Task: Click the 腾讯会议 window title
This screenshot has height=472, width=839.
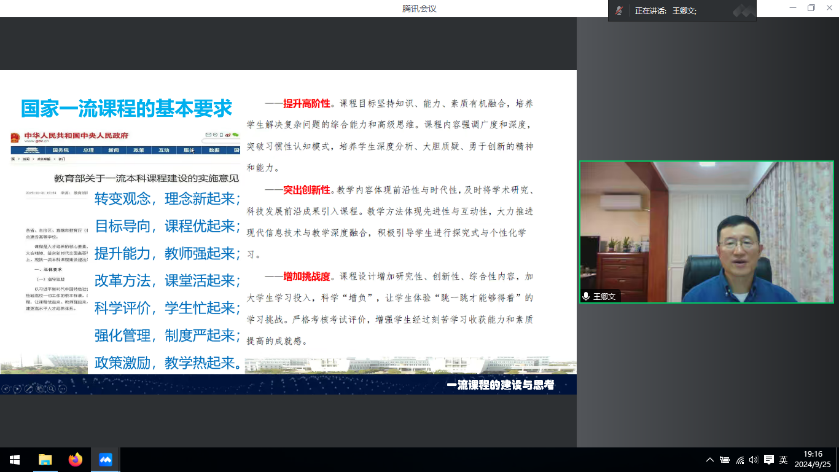Action: click(x=419, y=8)
